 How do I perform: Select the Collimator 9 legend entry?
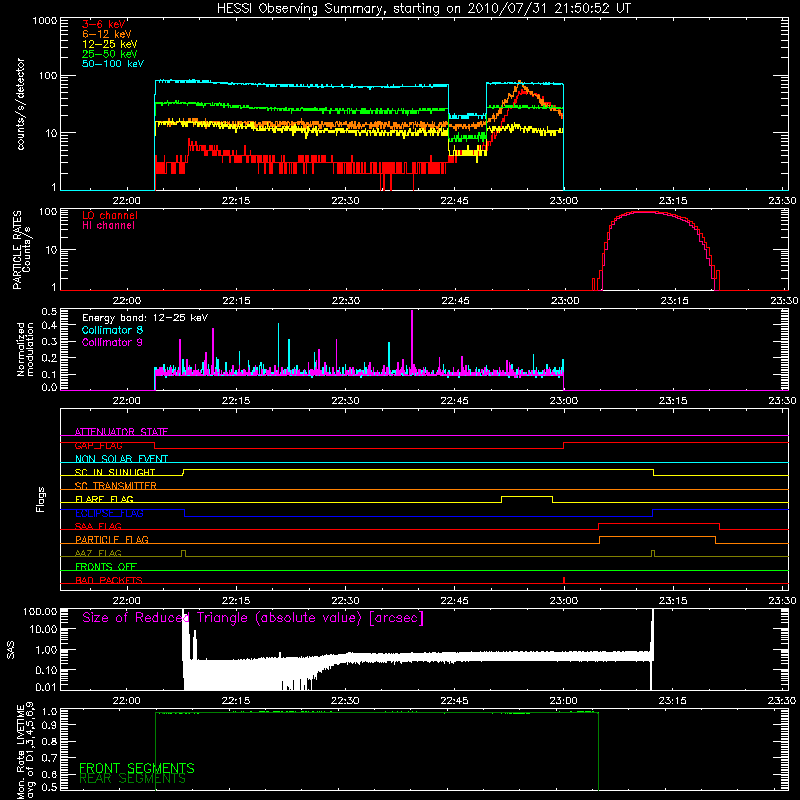point(112,342)
